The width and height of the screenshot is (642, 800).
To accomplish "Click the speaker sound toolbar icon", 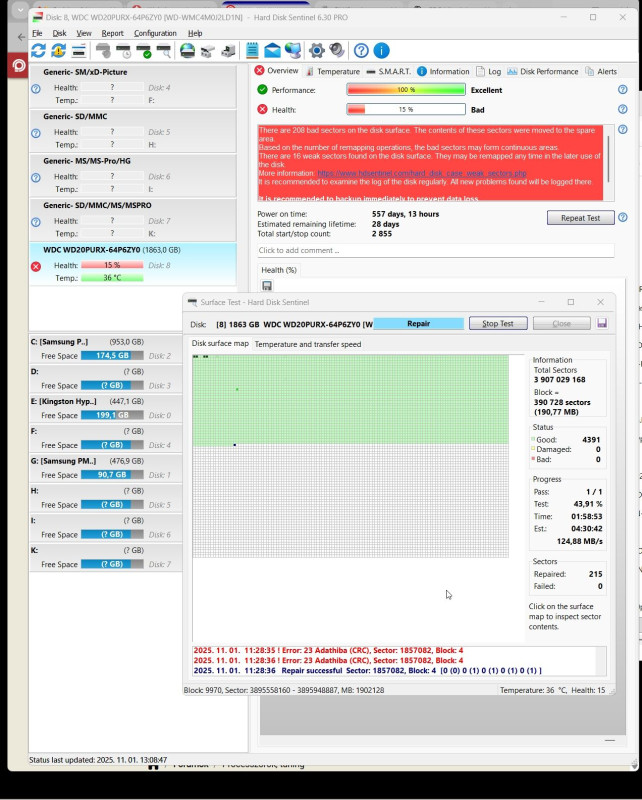I will tap(337, 51).
